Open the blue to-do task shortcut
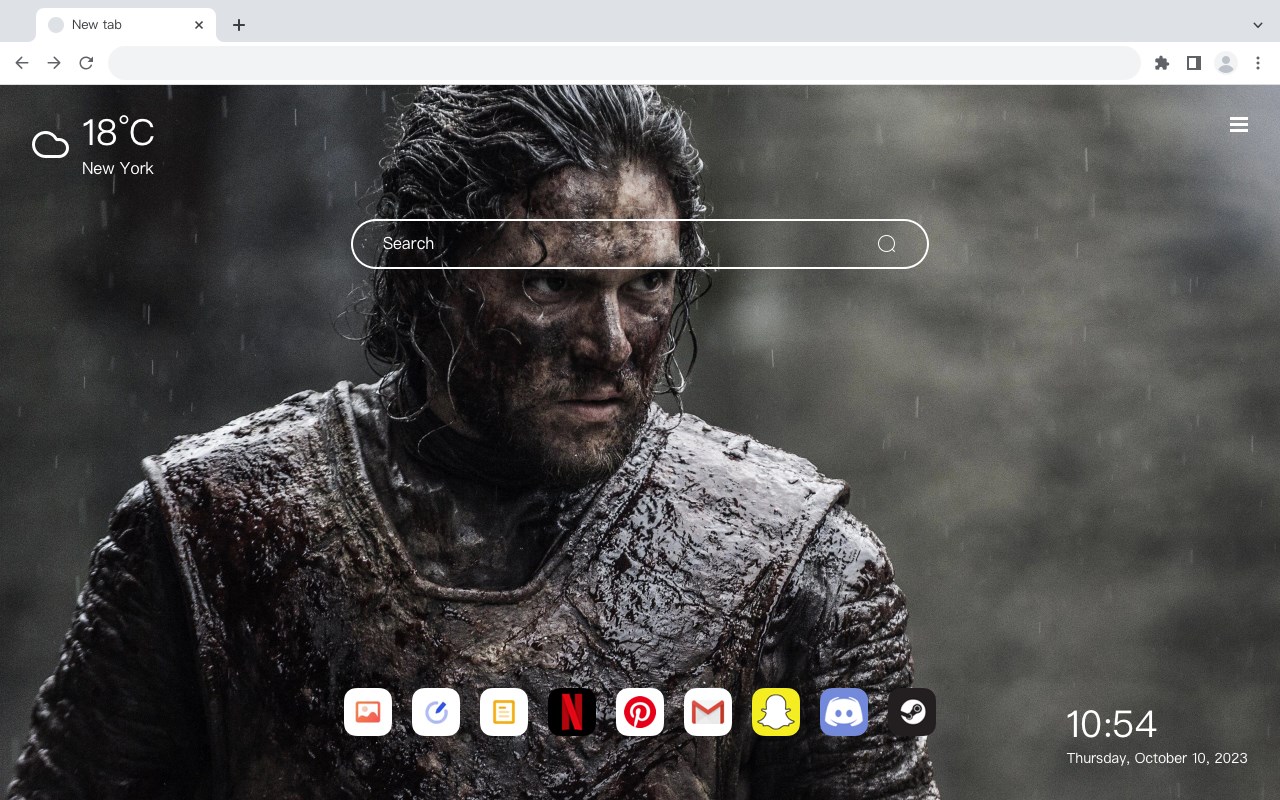1280x800 pixels. pyautogui.click(x=436, y=712)
